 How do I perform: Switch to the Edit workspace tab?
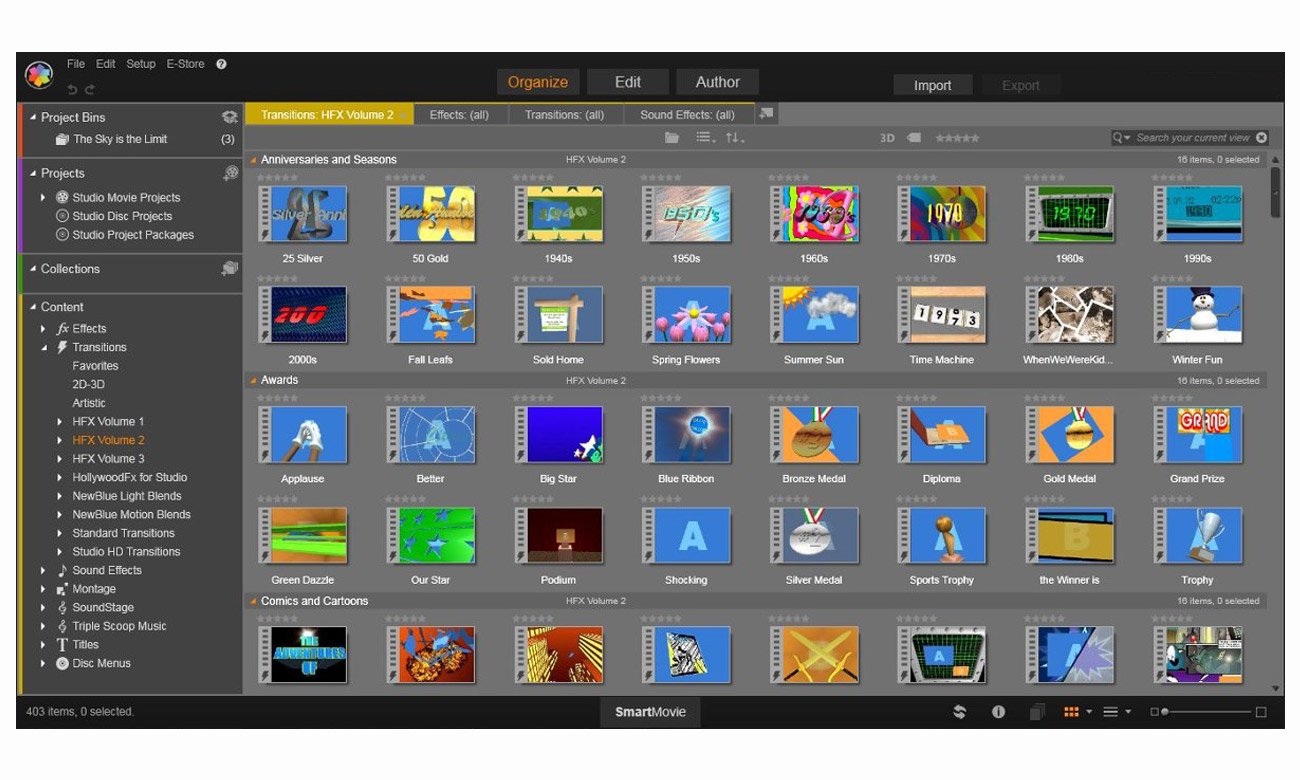point(628,82)
